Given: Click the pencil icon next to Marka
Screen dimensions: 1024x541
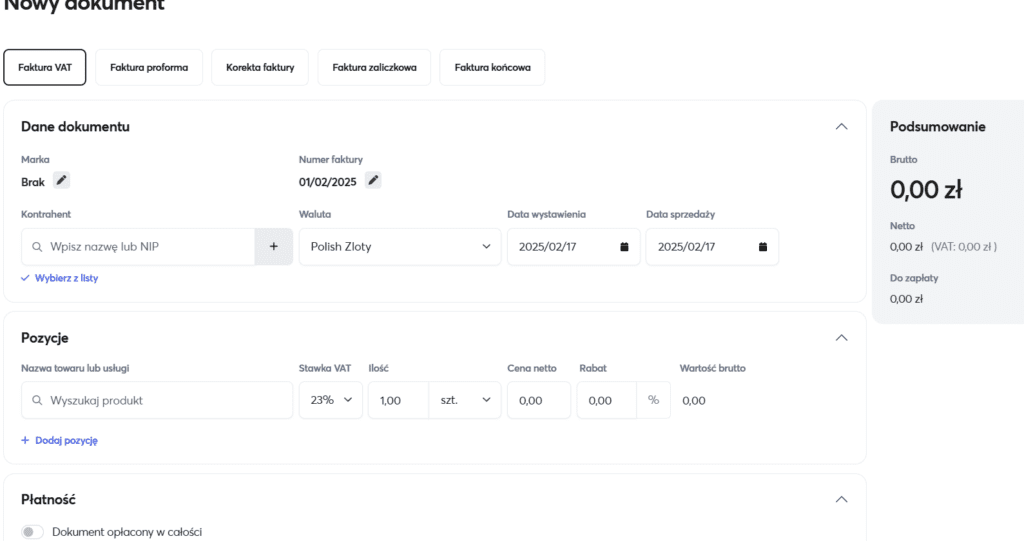Looking at the screenshot, I should point(62,181).
